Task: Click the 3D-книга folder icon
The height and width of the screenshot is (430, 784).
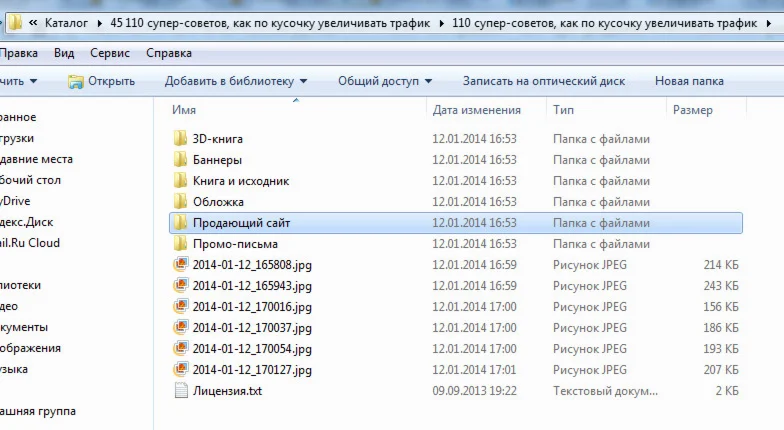Action: 180,138
